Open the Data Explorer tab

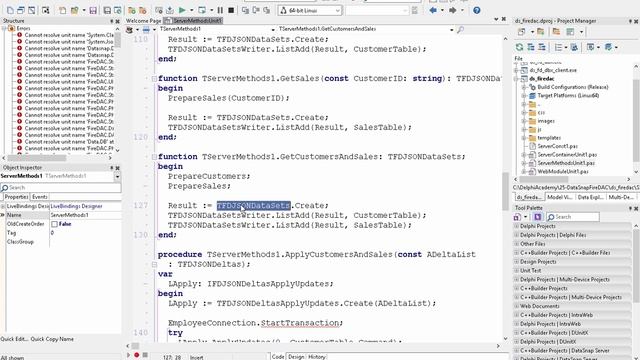coord(590,197)
